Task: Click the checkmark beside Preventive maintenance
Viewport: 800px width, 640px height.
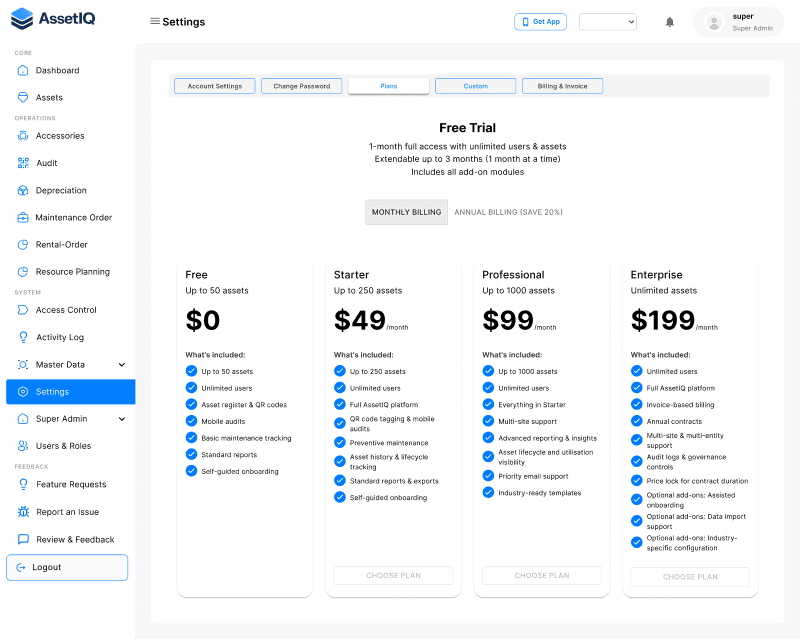Action: pyautogui.click(x=340, y=442)
